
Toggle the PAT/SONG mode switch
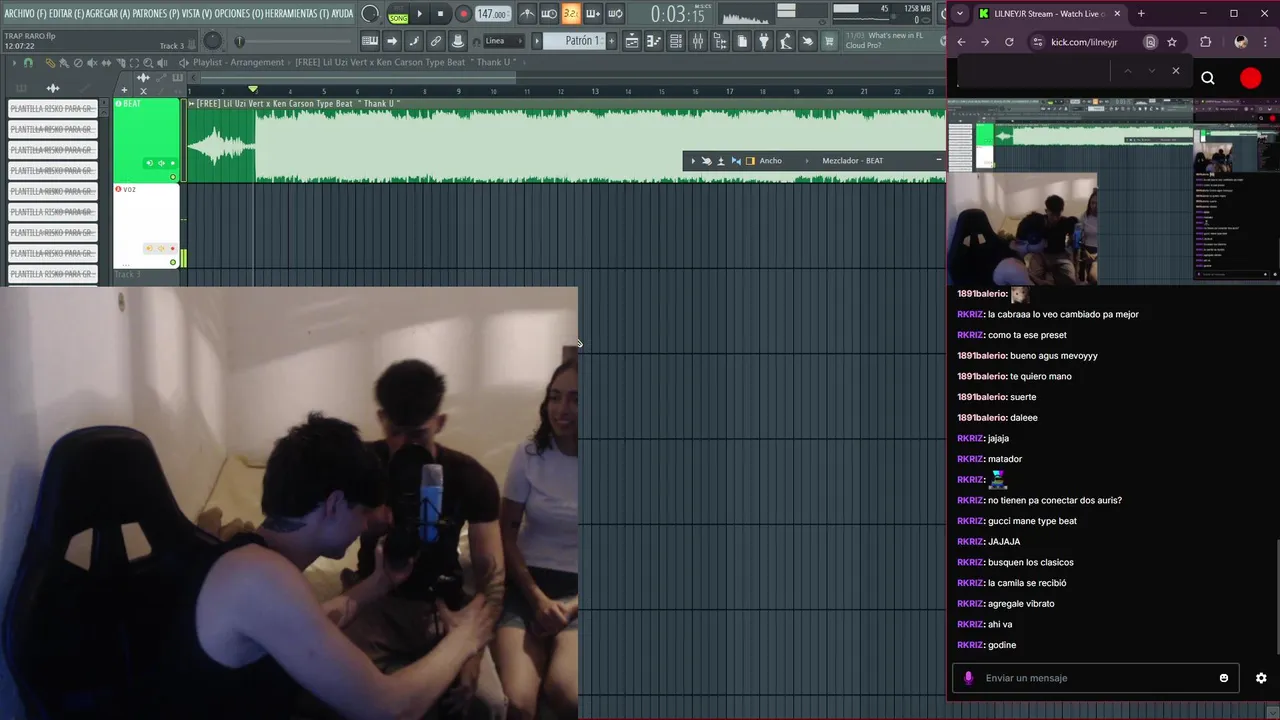[398, 14]
